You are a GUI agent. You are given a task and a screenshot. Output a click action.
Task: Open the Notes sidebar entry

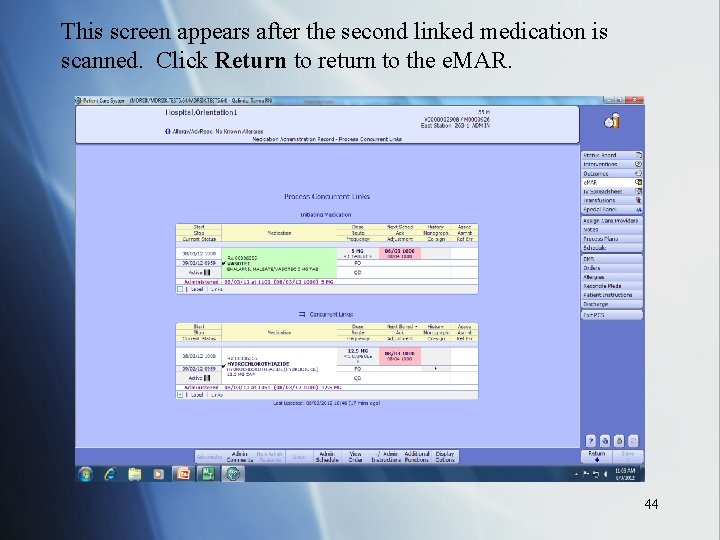click(612, 230)
